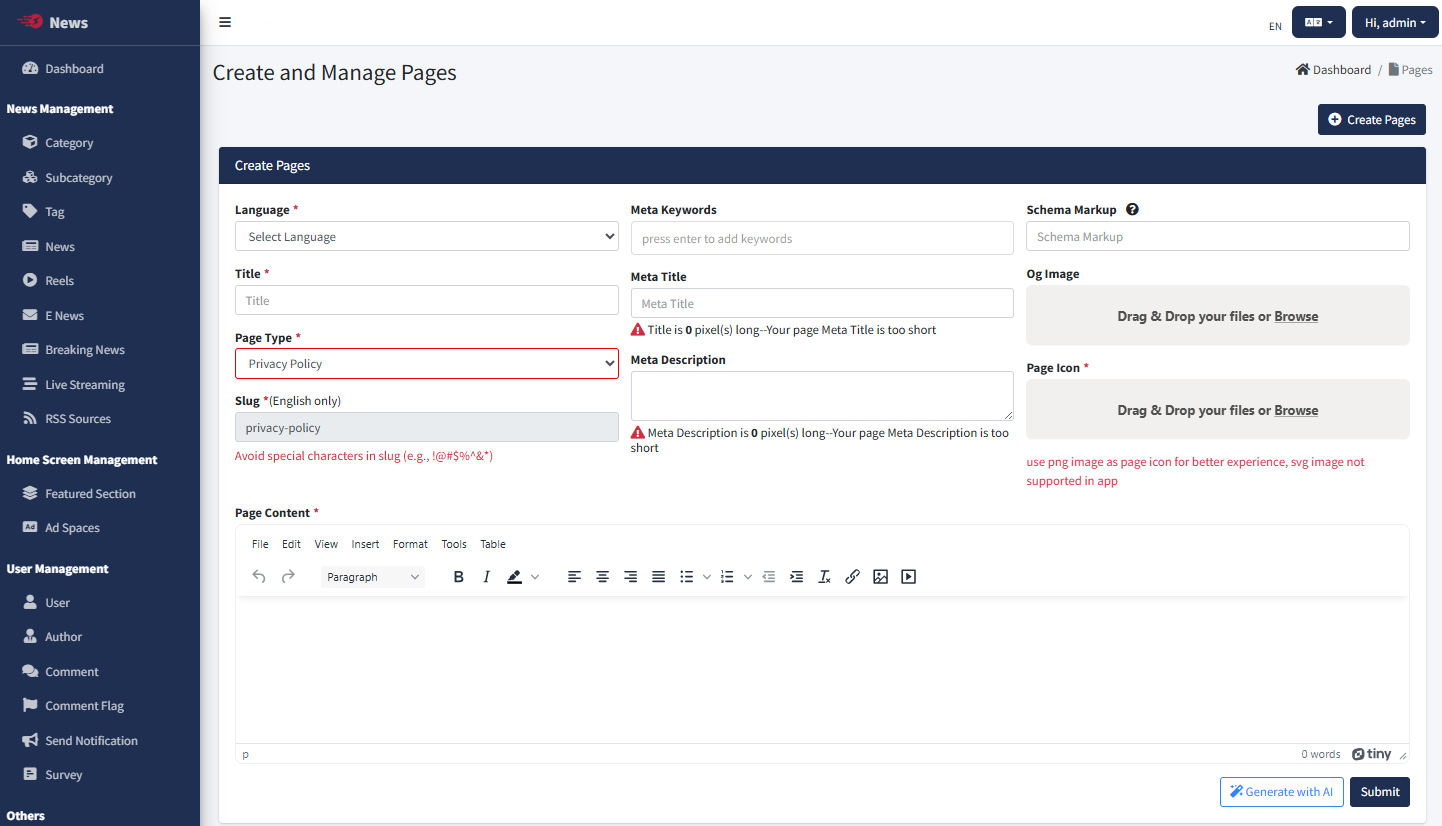Expand the highlight color picker arrow
The height and width of the screenshot is (826, 1442).
coord(535,577)
